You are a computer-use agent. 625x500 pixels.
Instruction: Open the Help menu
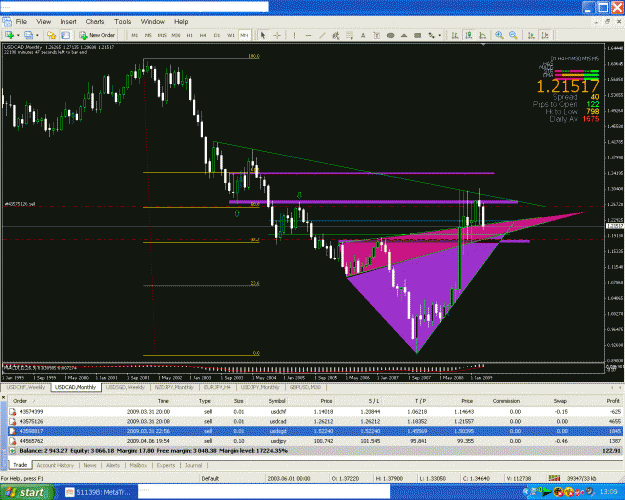tap(181, 22)
